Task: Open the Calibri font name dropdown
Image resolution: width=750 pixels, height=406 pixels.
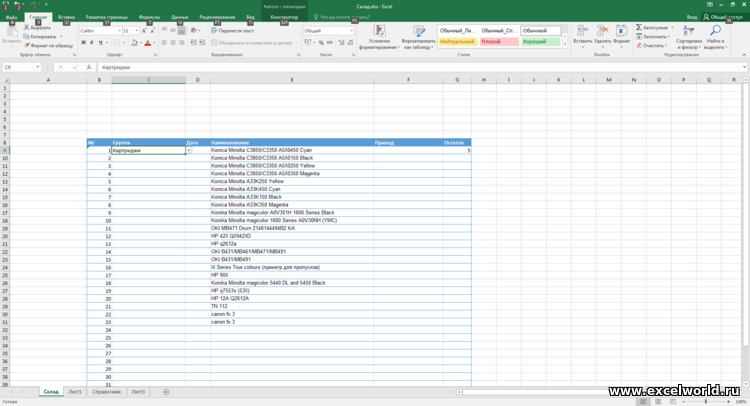Action: coord(119,31)
